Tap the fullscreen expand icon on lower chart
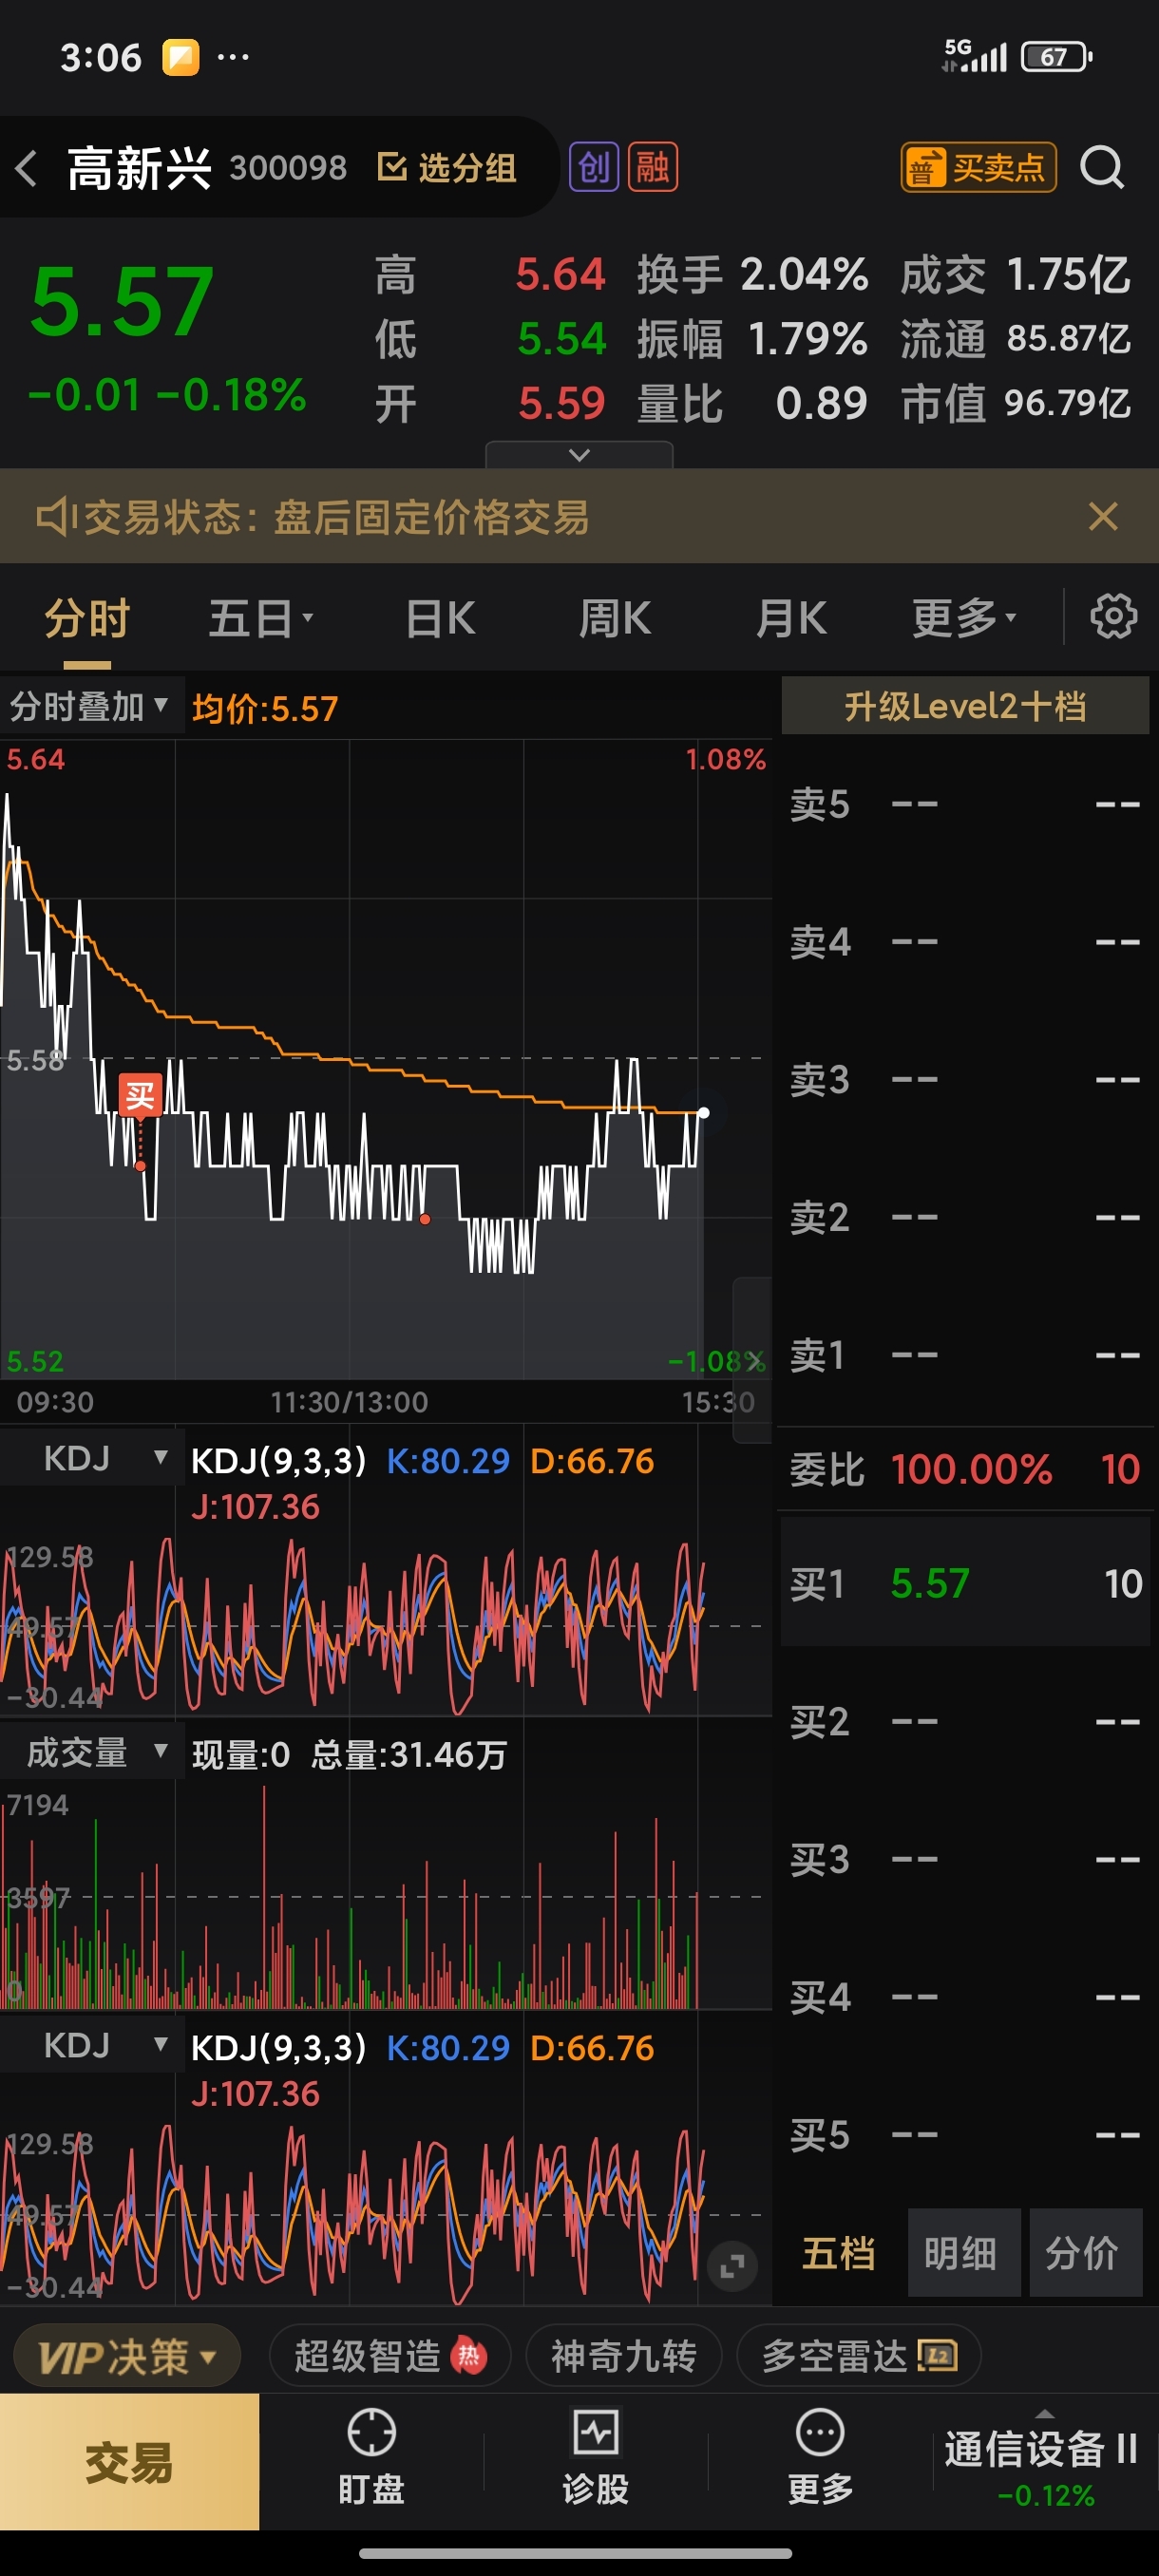Image resolution: width=1159 pixels, height=2576 pixels. 732,2267
